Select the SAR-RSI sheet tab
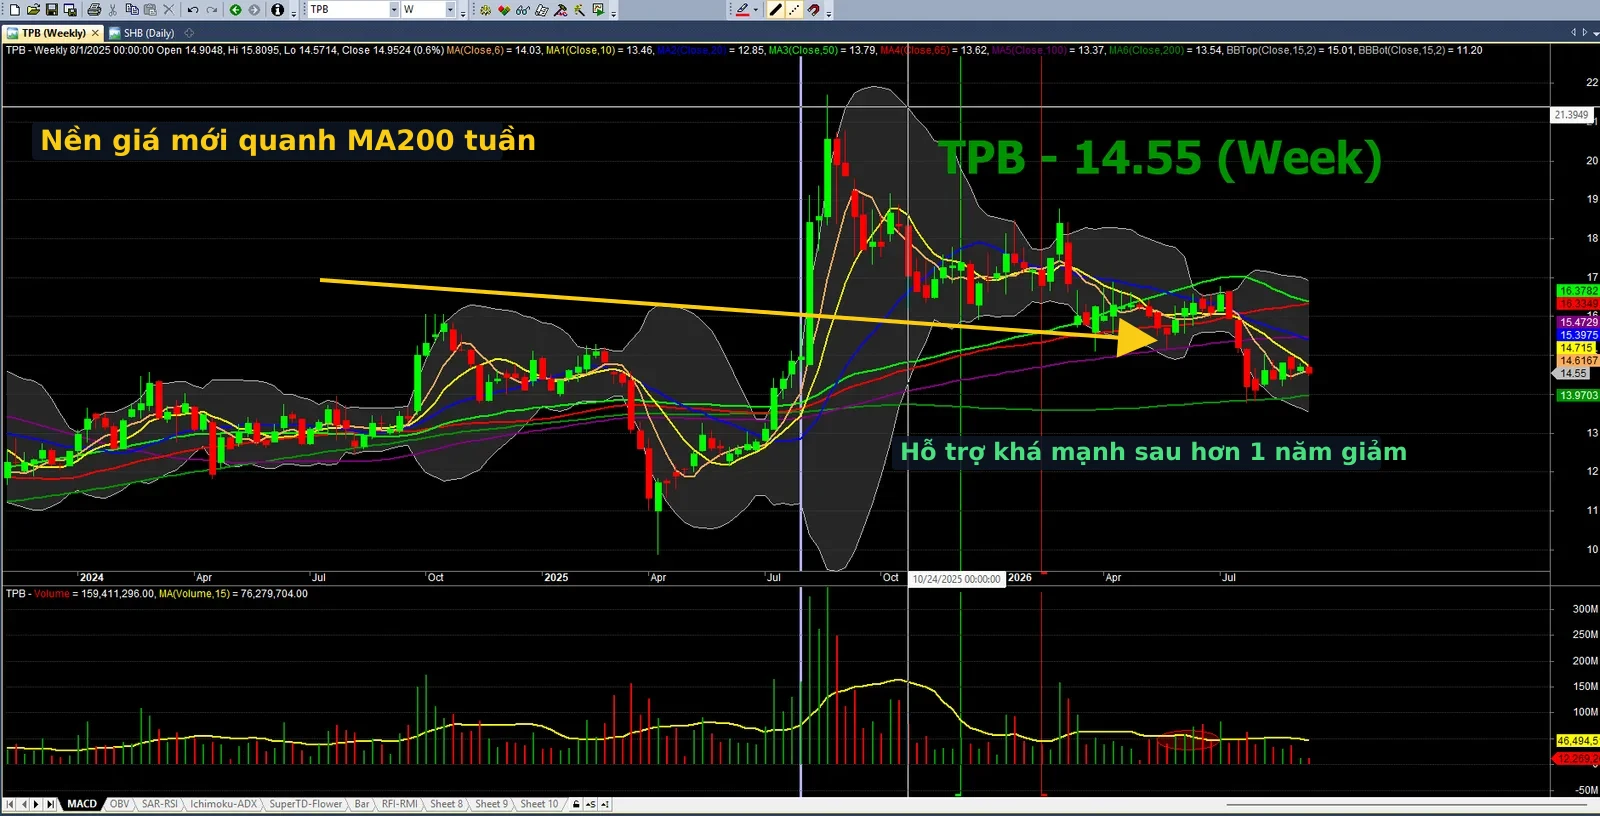 point(159,804)
